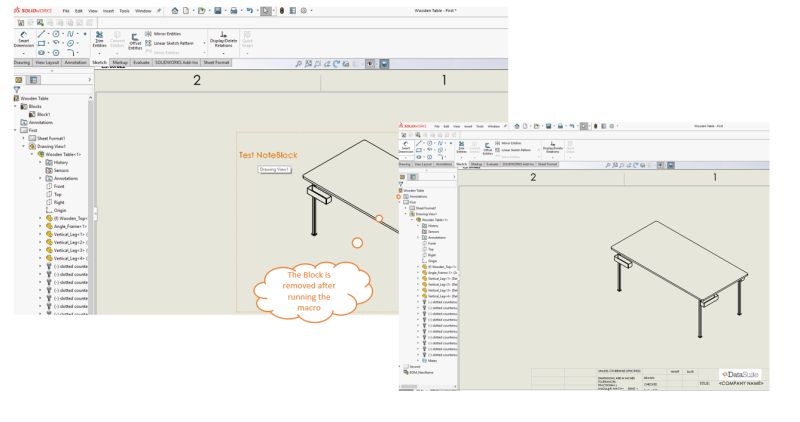Click filter funnel icon in left window tree
The image size is (800, 422).
17,89
